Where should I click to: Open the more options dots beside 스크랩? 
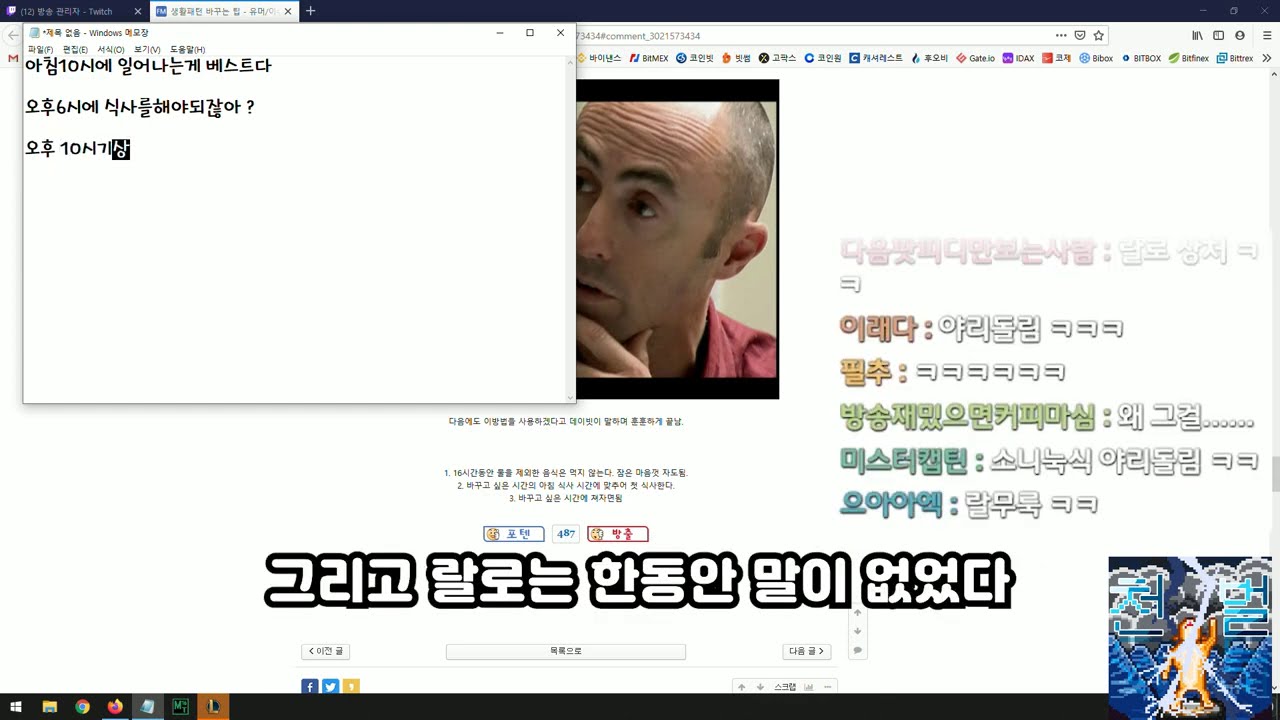[827, 687]
